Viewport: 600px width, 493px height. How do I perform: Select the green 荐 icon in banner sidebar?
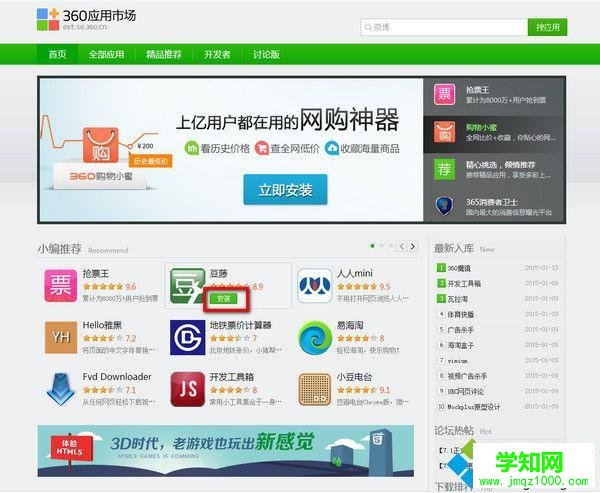(444, 169)
